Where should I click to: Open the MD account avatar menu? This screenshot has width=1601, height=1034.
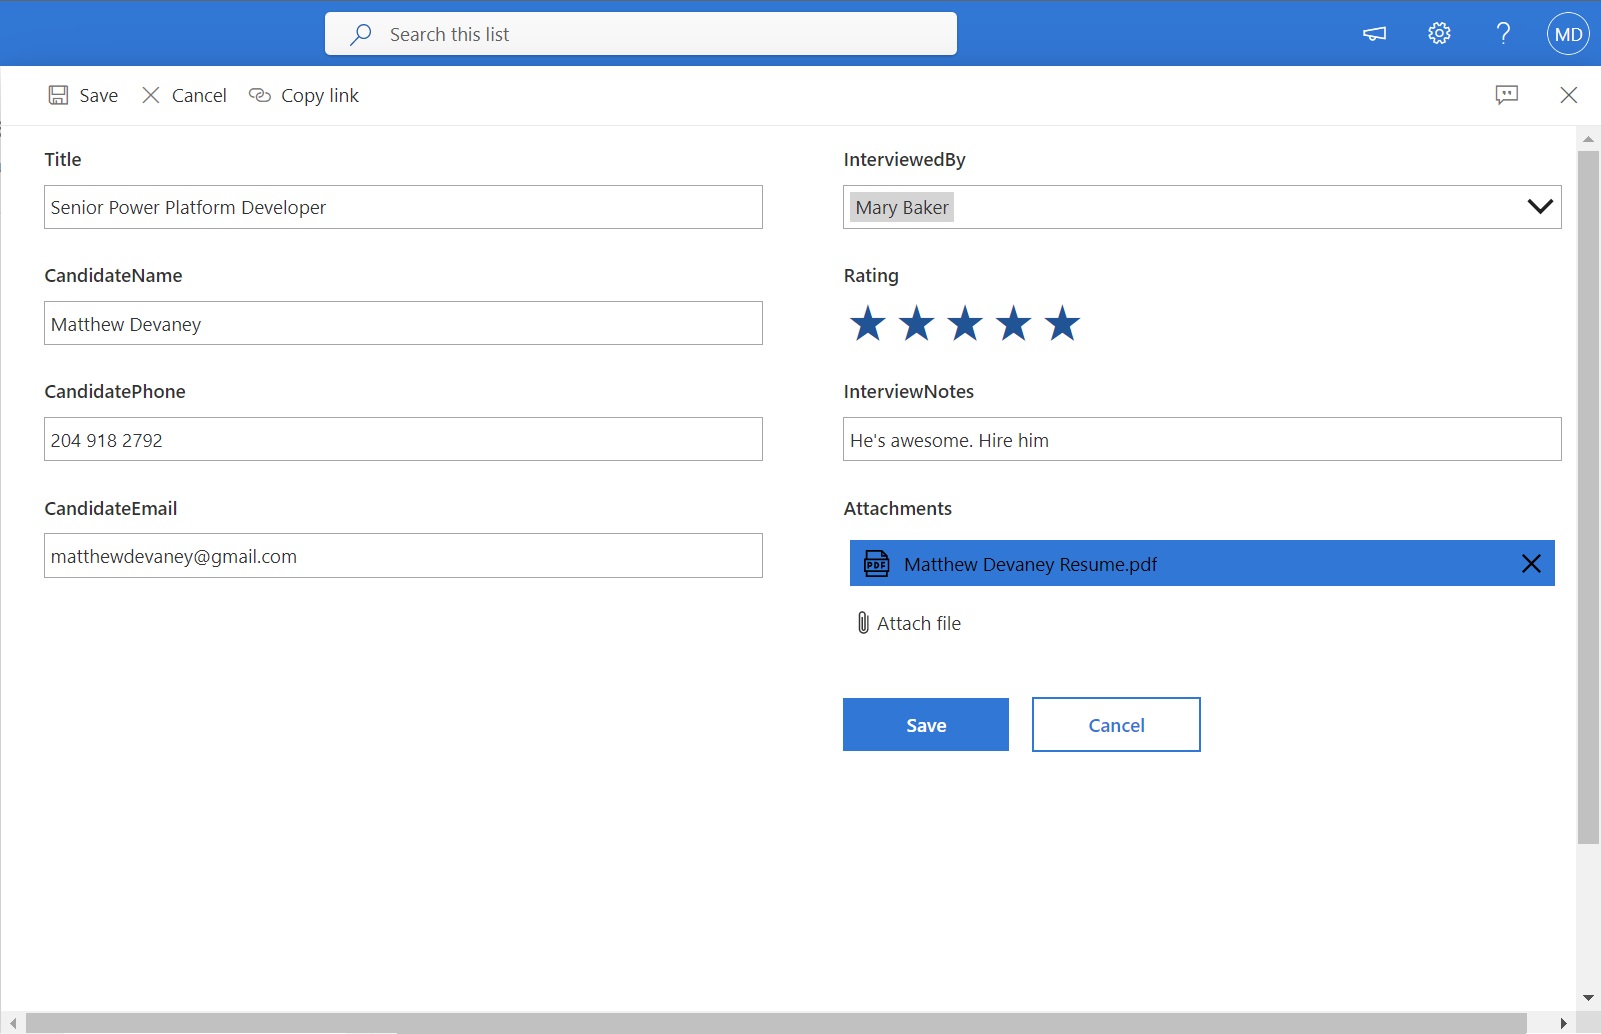[x=1567, y=33]
